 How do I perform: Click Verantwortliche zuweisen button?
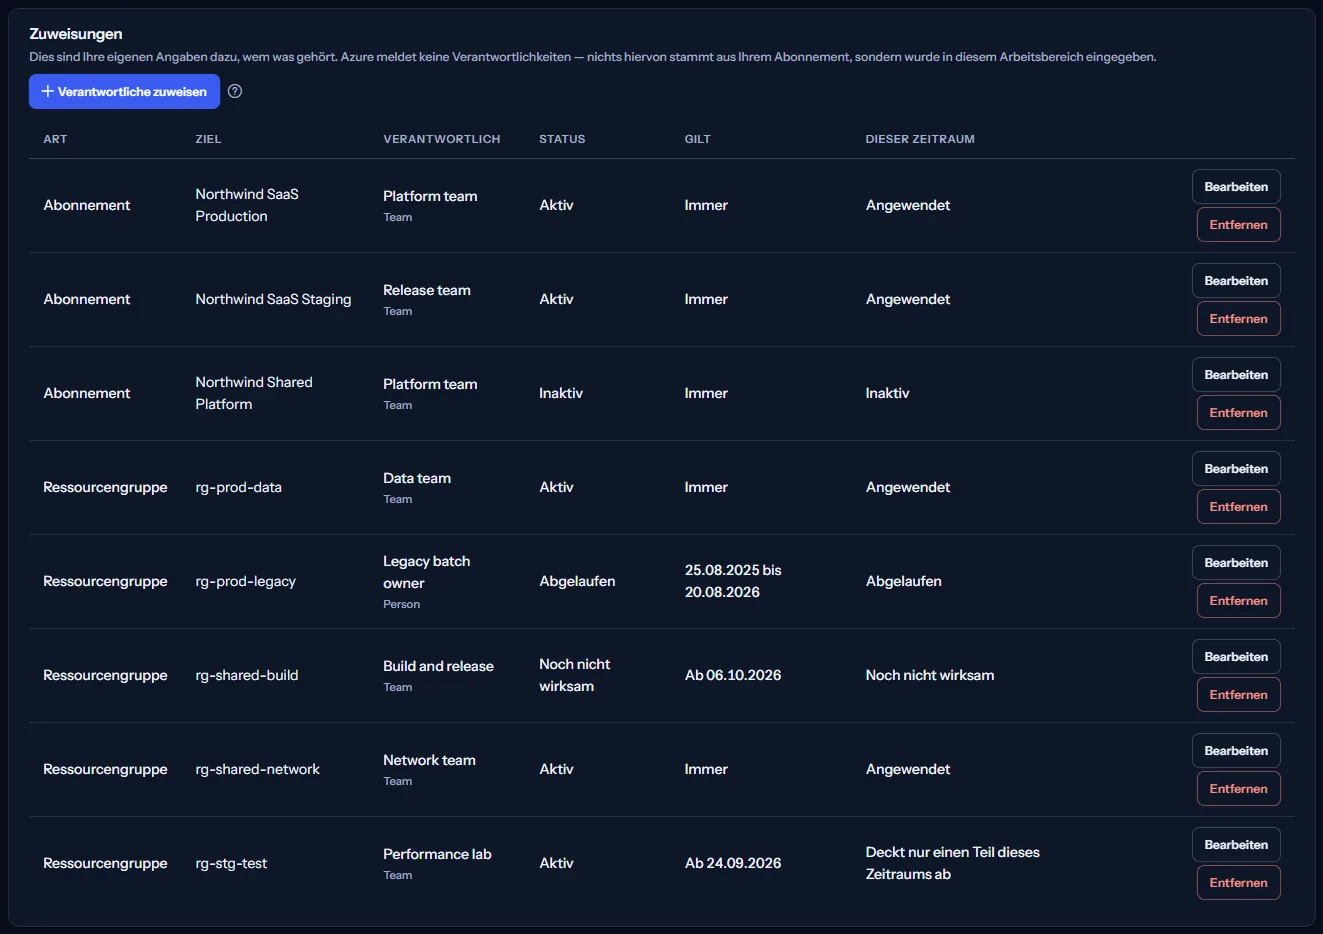point(124,91)
